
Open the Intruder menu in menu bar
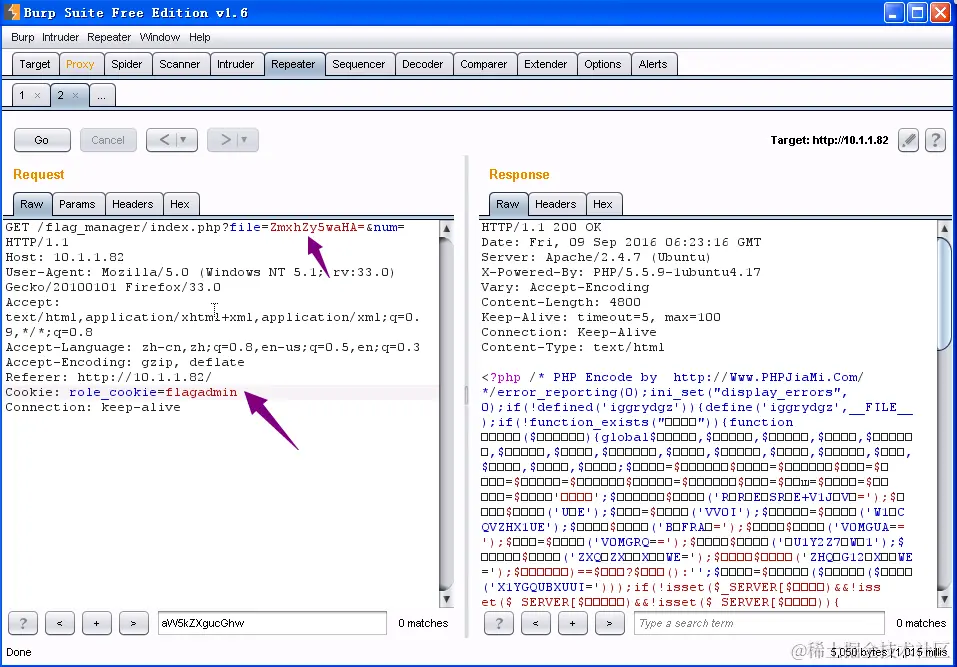(x=60, y=37)
